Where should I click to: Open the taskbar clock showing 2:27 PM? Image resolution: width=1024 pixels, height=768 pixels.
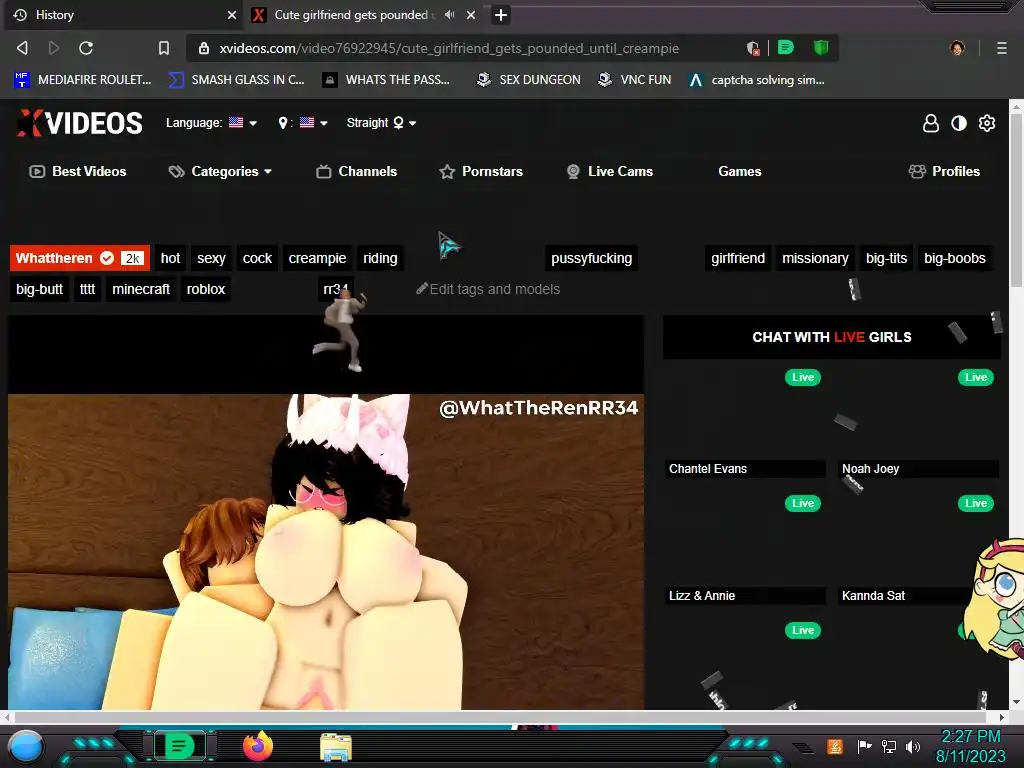coord(970,746)
